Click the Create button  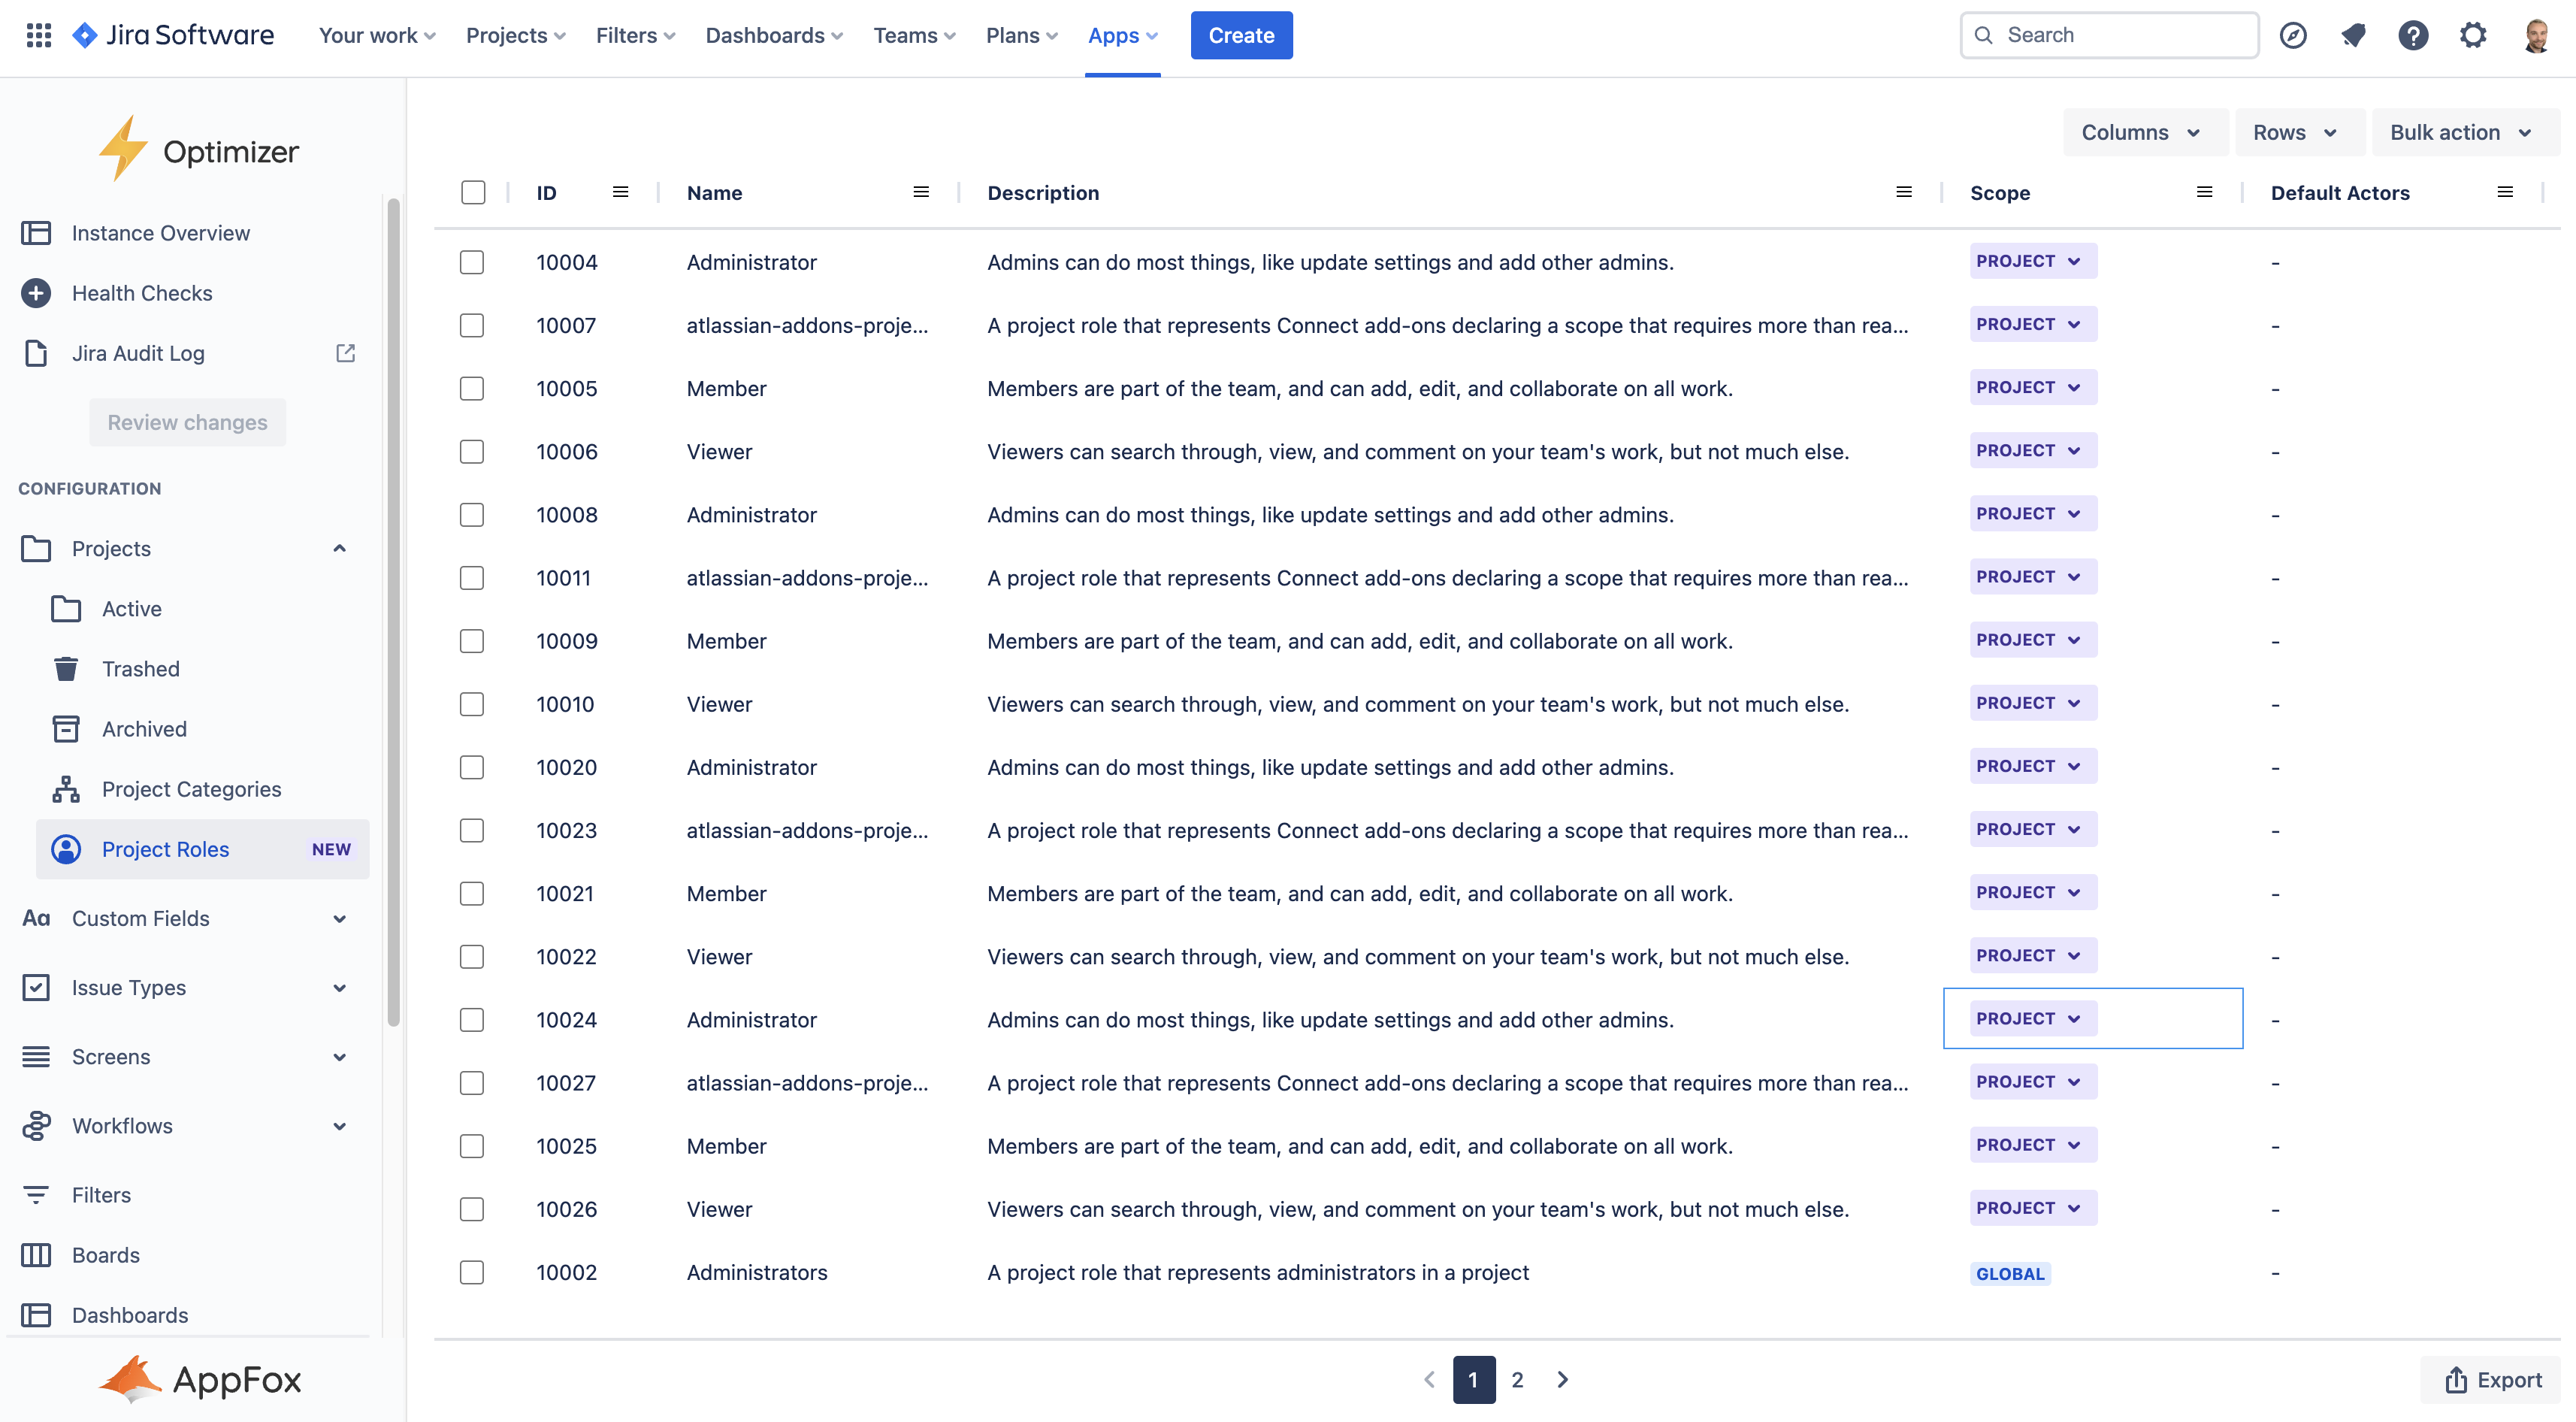point(1241,35)
